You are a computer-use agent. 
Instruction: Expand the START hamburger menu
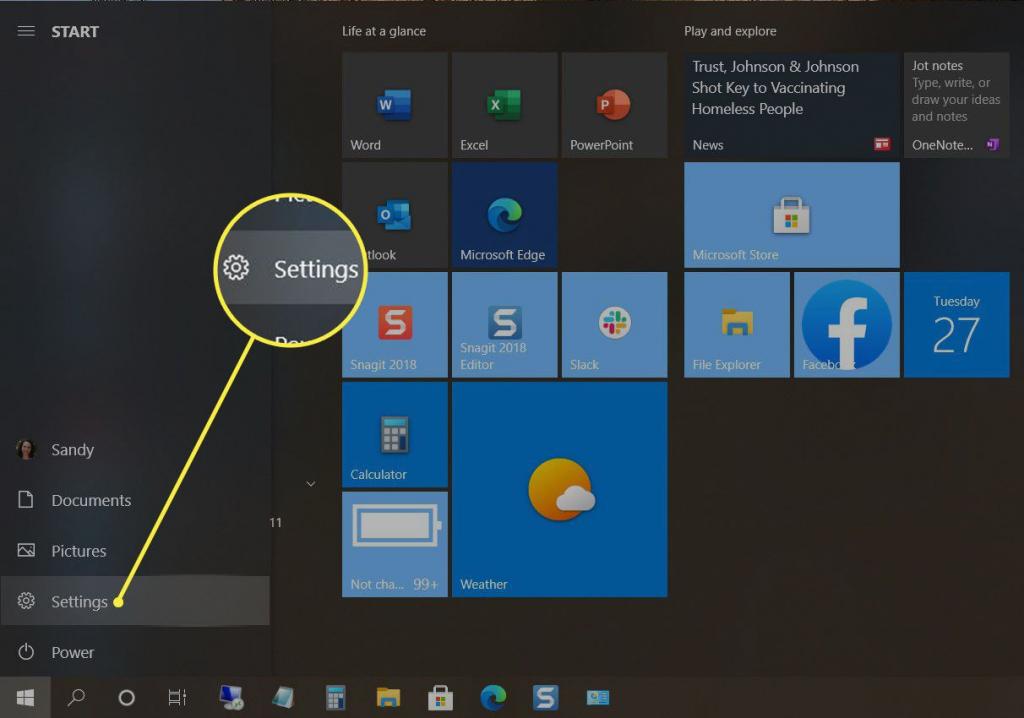26,31
